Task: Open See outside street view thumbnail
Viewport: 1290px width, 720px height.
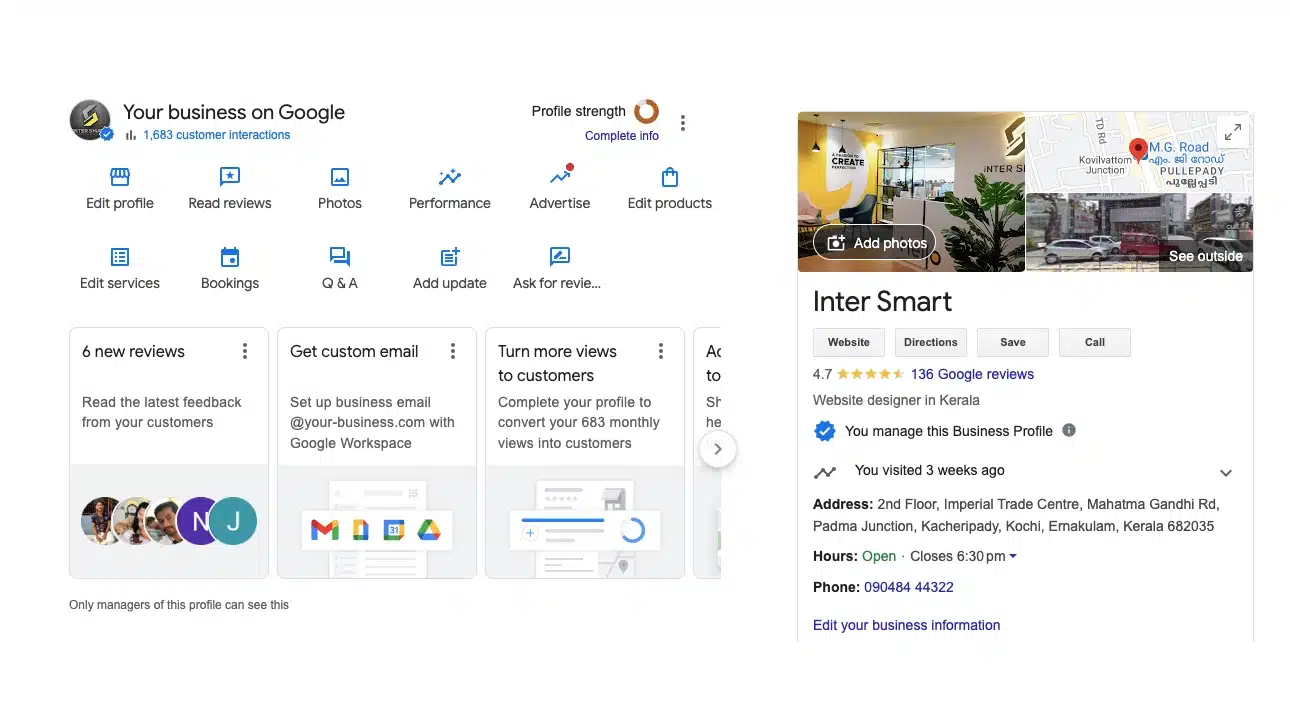Action: click(1139, 232)
